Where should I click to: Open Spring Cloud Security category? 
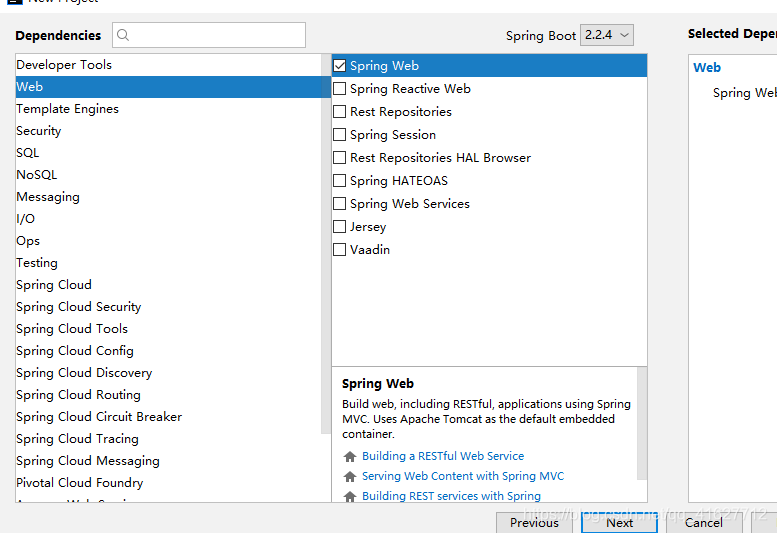point(168,307)
